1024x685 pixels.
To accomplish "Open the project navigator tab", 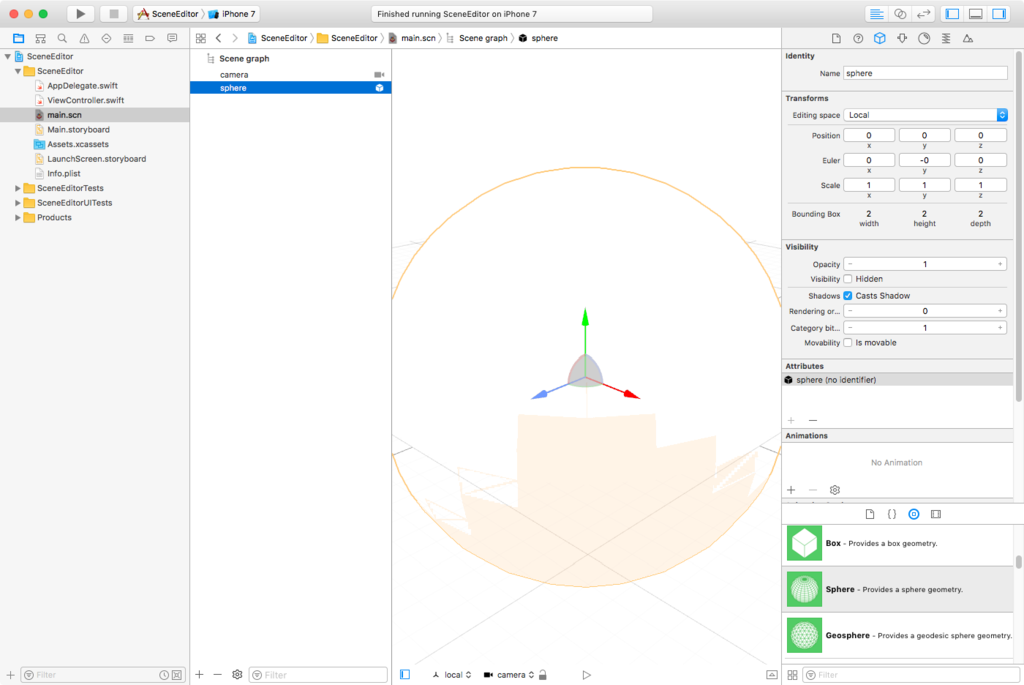I will [18, 39].
